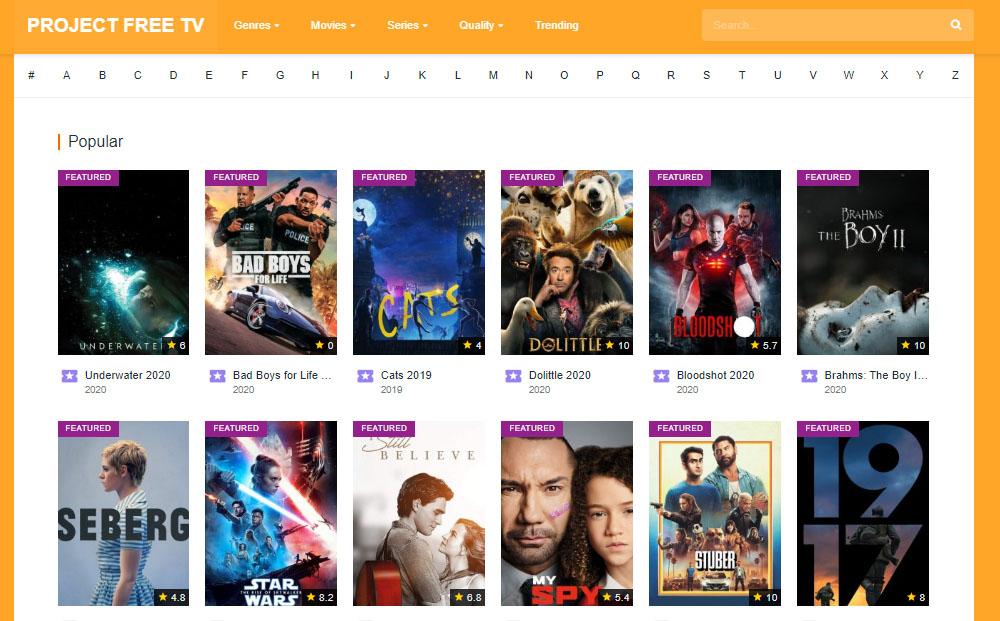The height and width of the screenshot is (621, 1000).
Task: Click the icon beside Bloodshot 2020 title
Action: pos(661,376)
